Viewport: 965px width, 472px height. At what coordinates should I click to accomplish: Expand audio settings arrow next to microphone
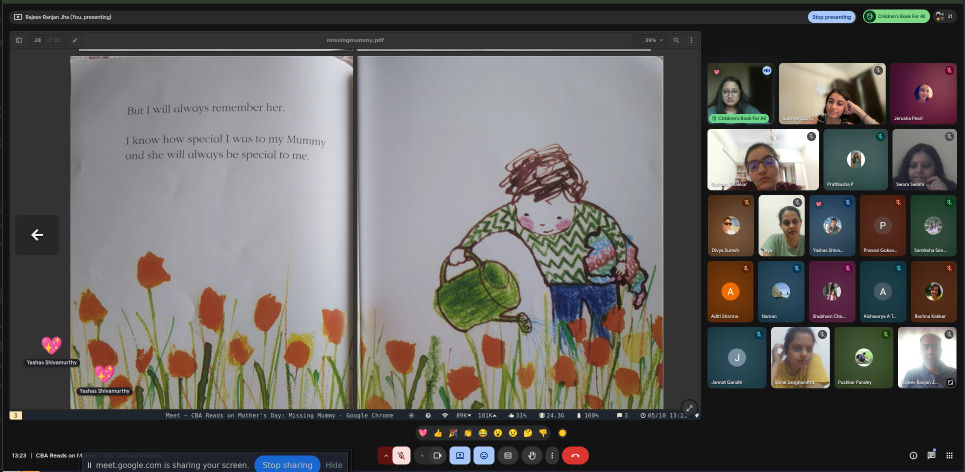pos(386,455)
